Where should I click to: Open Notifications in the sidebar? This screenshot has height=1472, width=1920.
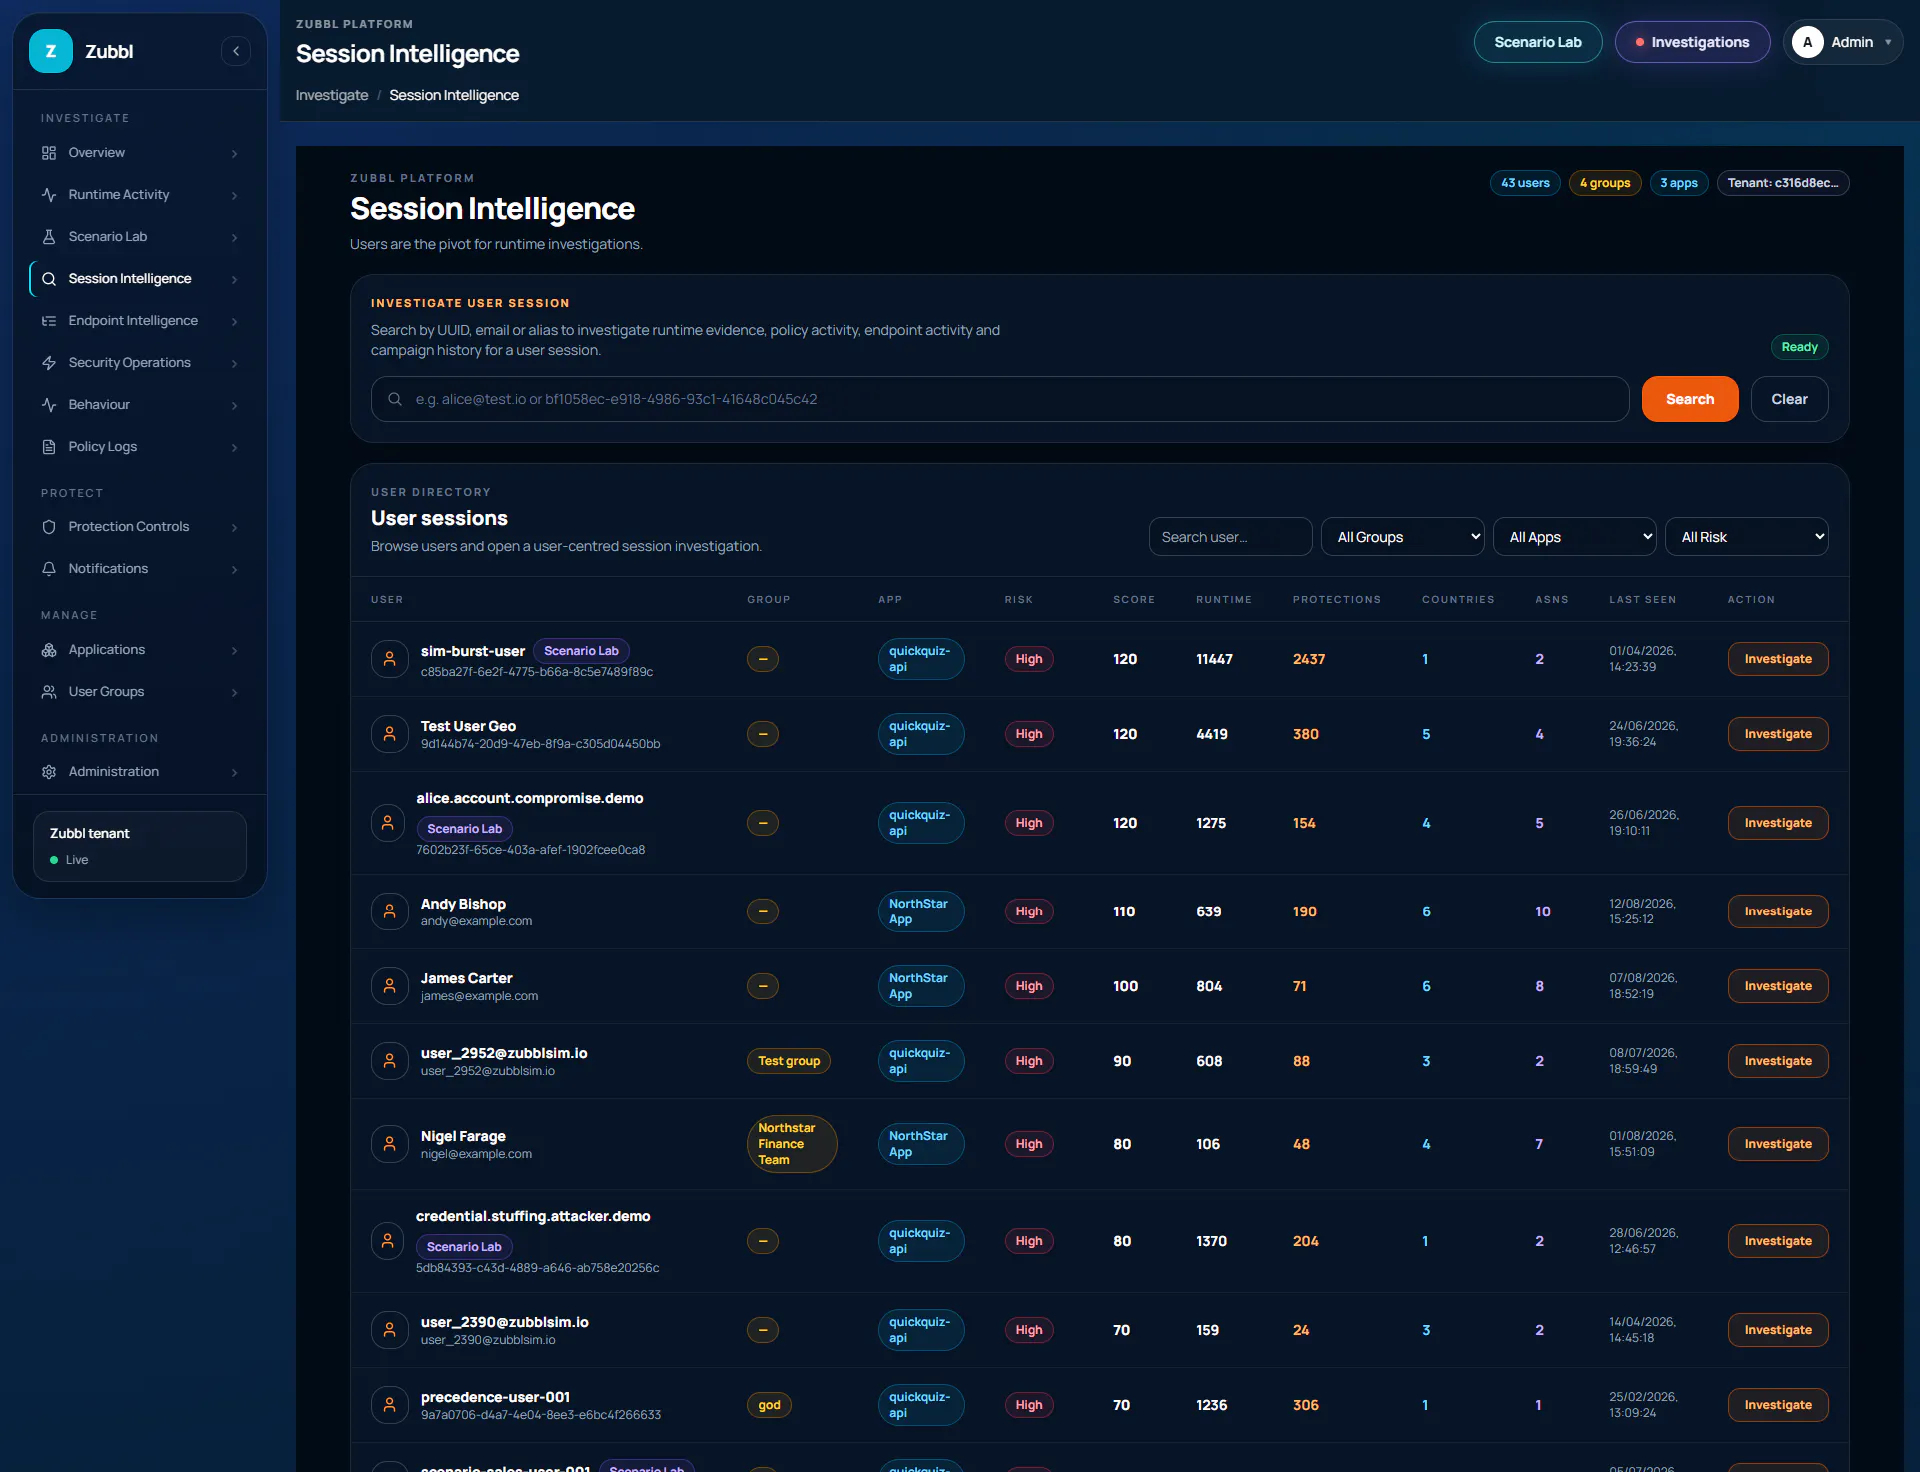coord(140,569)
